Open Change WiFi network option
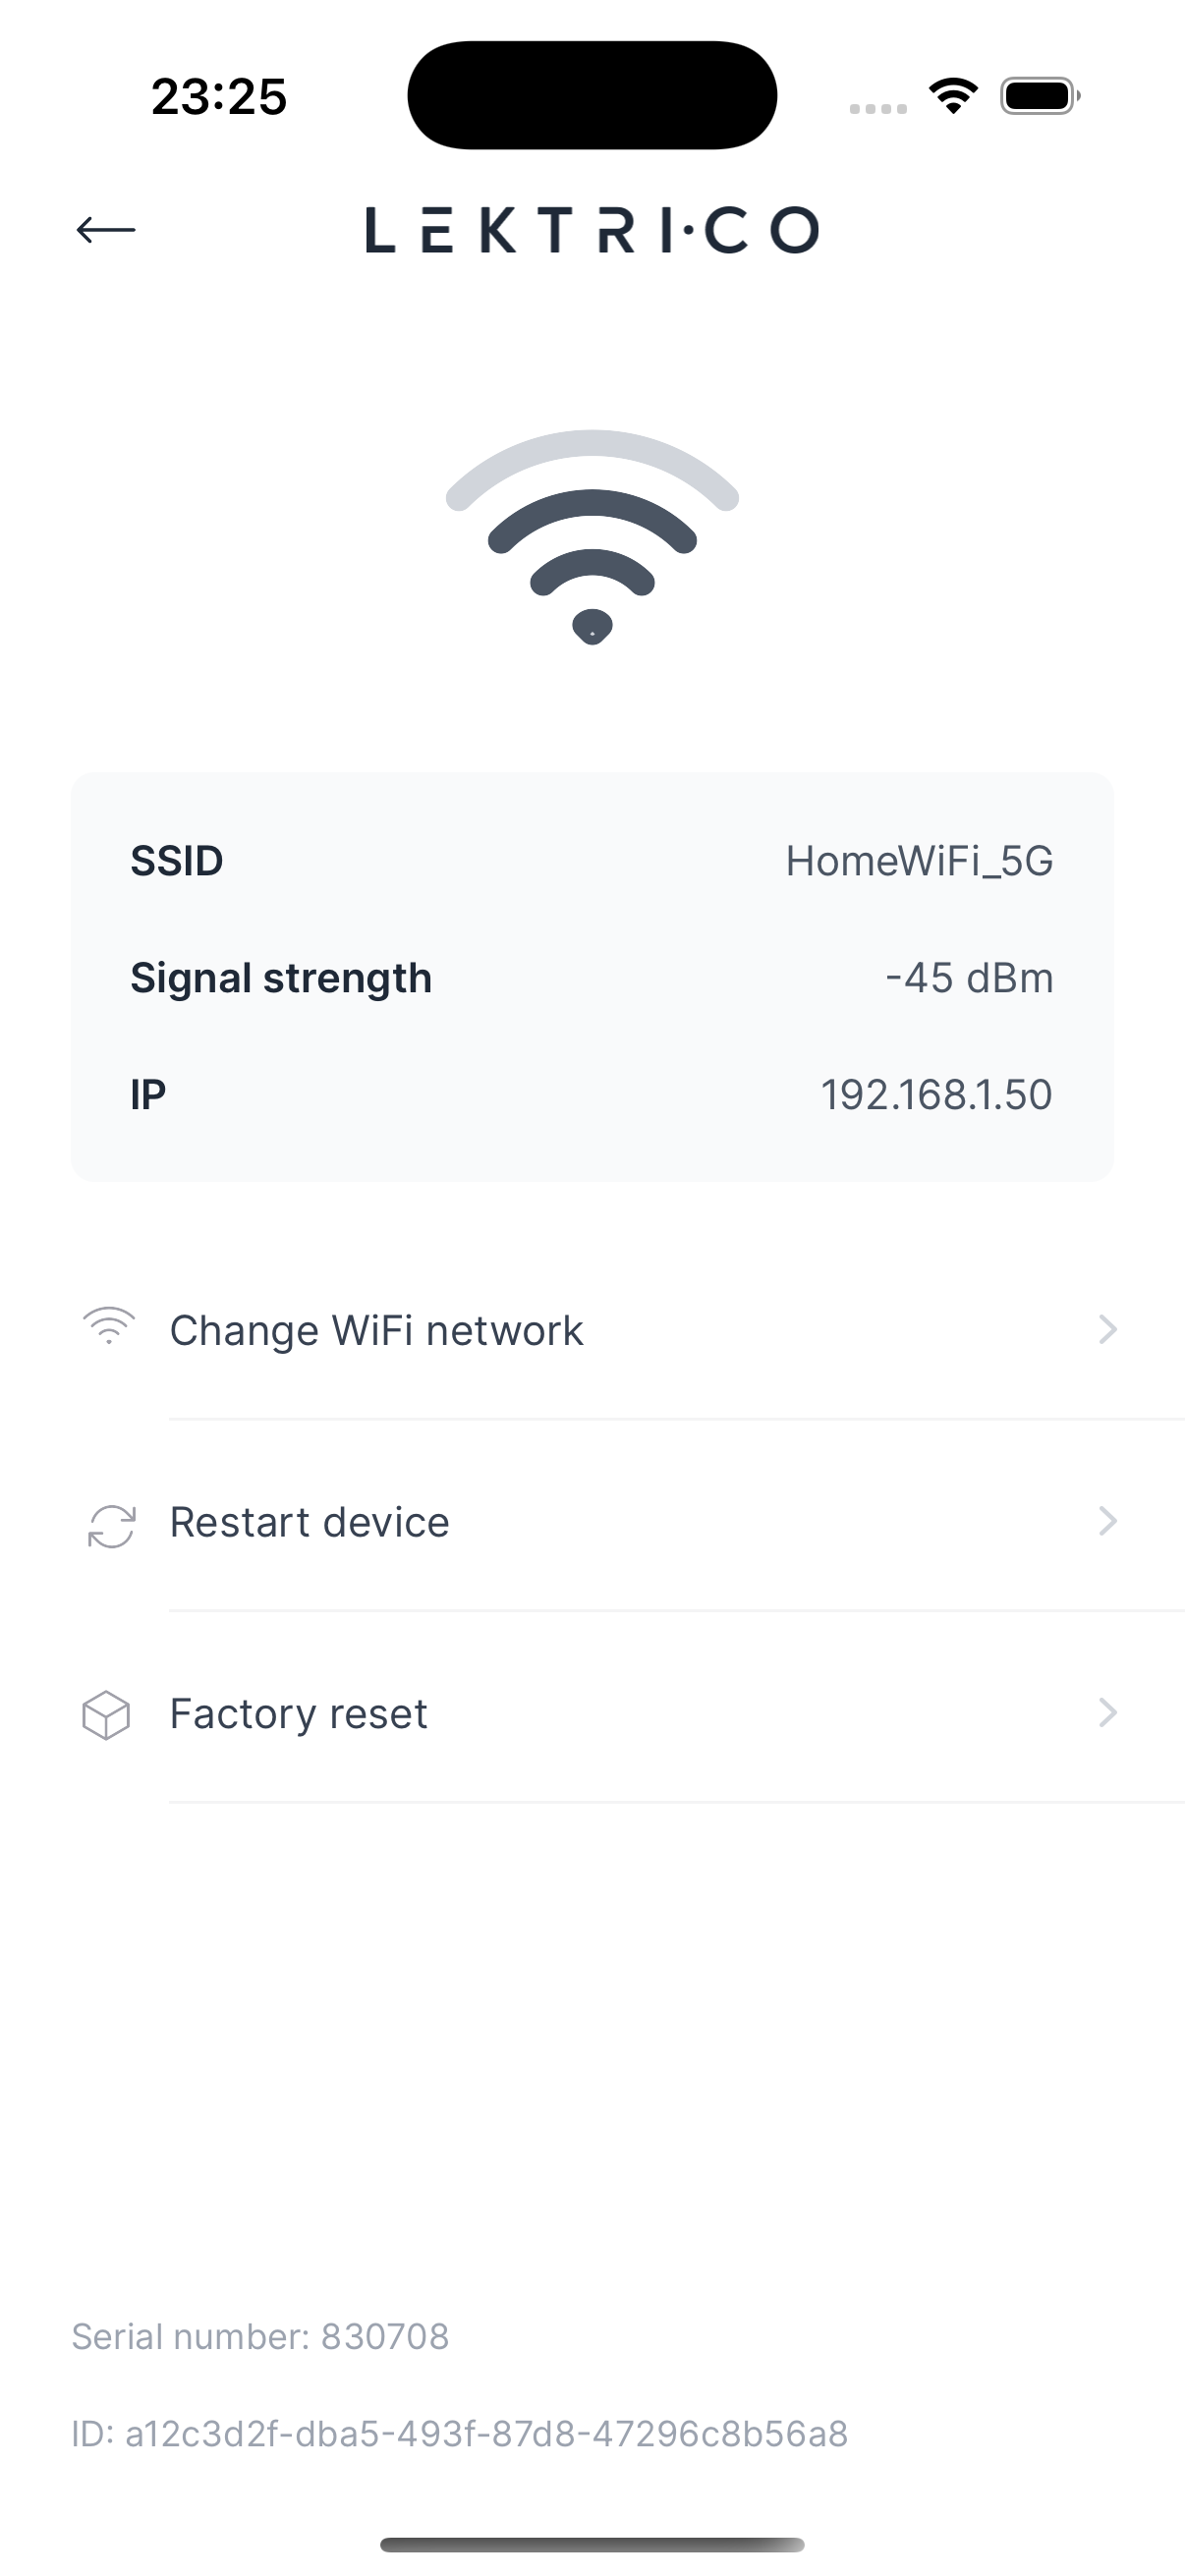The image size is (1185, 2576). coord(376,1330)
